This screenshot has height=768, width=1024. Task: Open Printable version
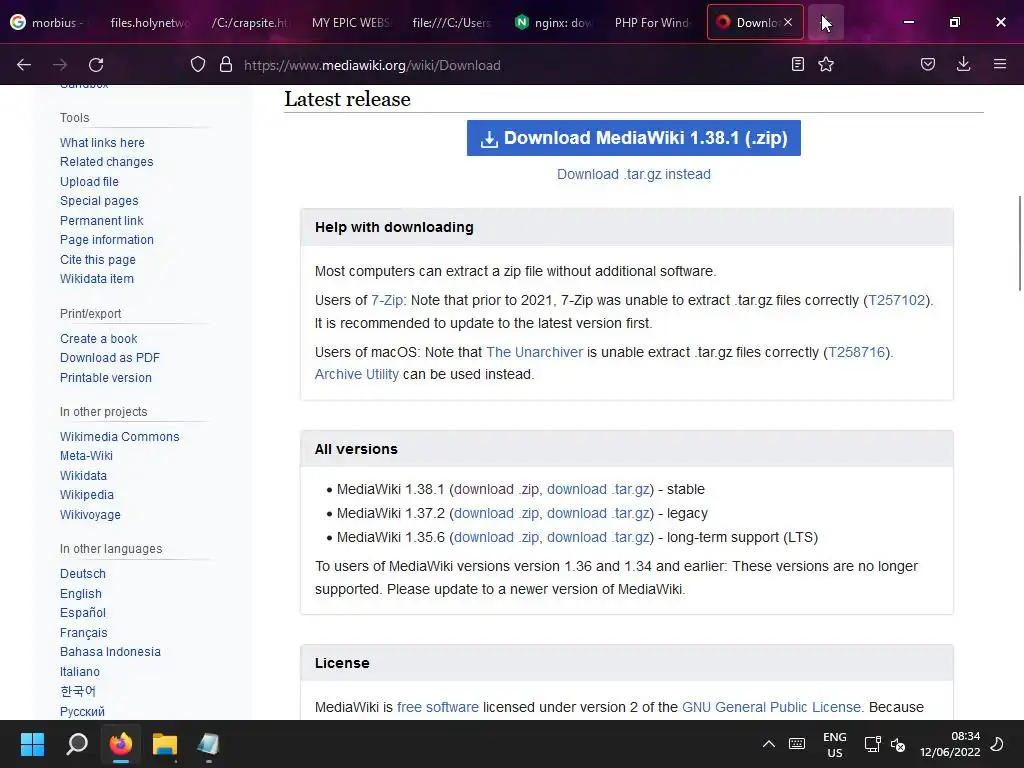[106, 377]
